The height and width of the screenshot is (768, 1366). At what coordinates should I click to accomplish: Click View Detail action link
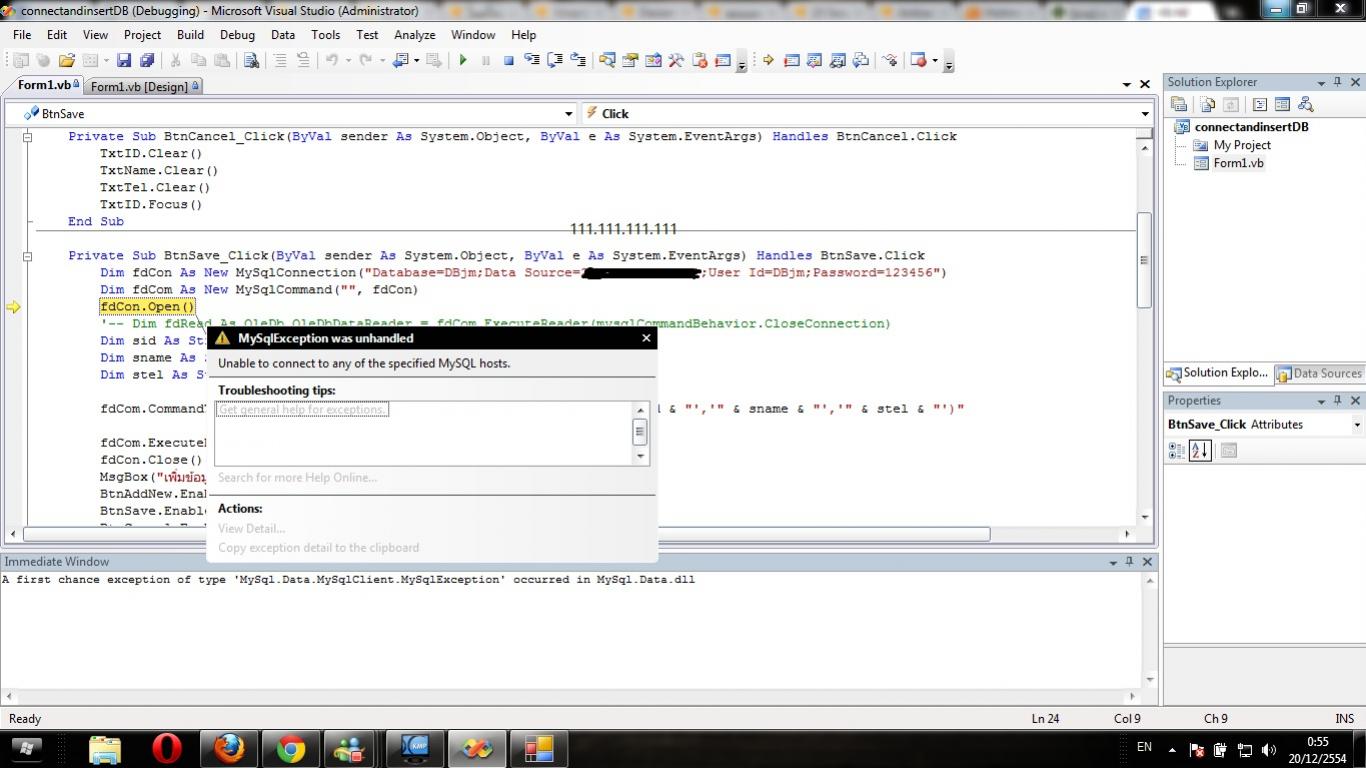coord(251,528)
